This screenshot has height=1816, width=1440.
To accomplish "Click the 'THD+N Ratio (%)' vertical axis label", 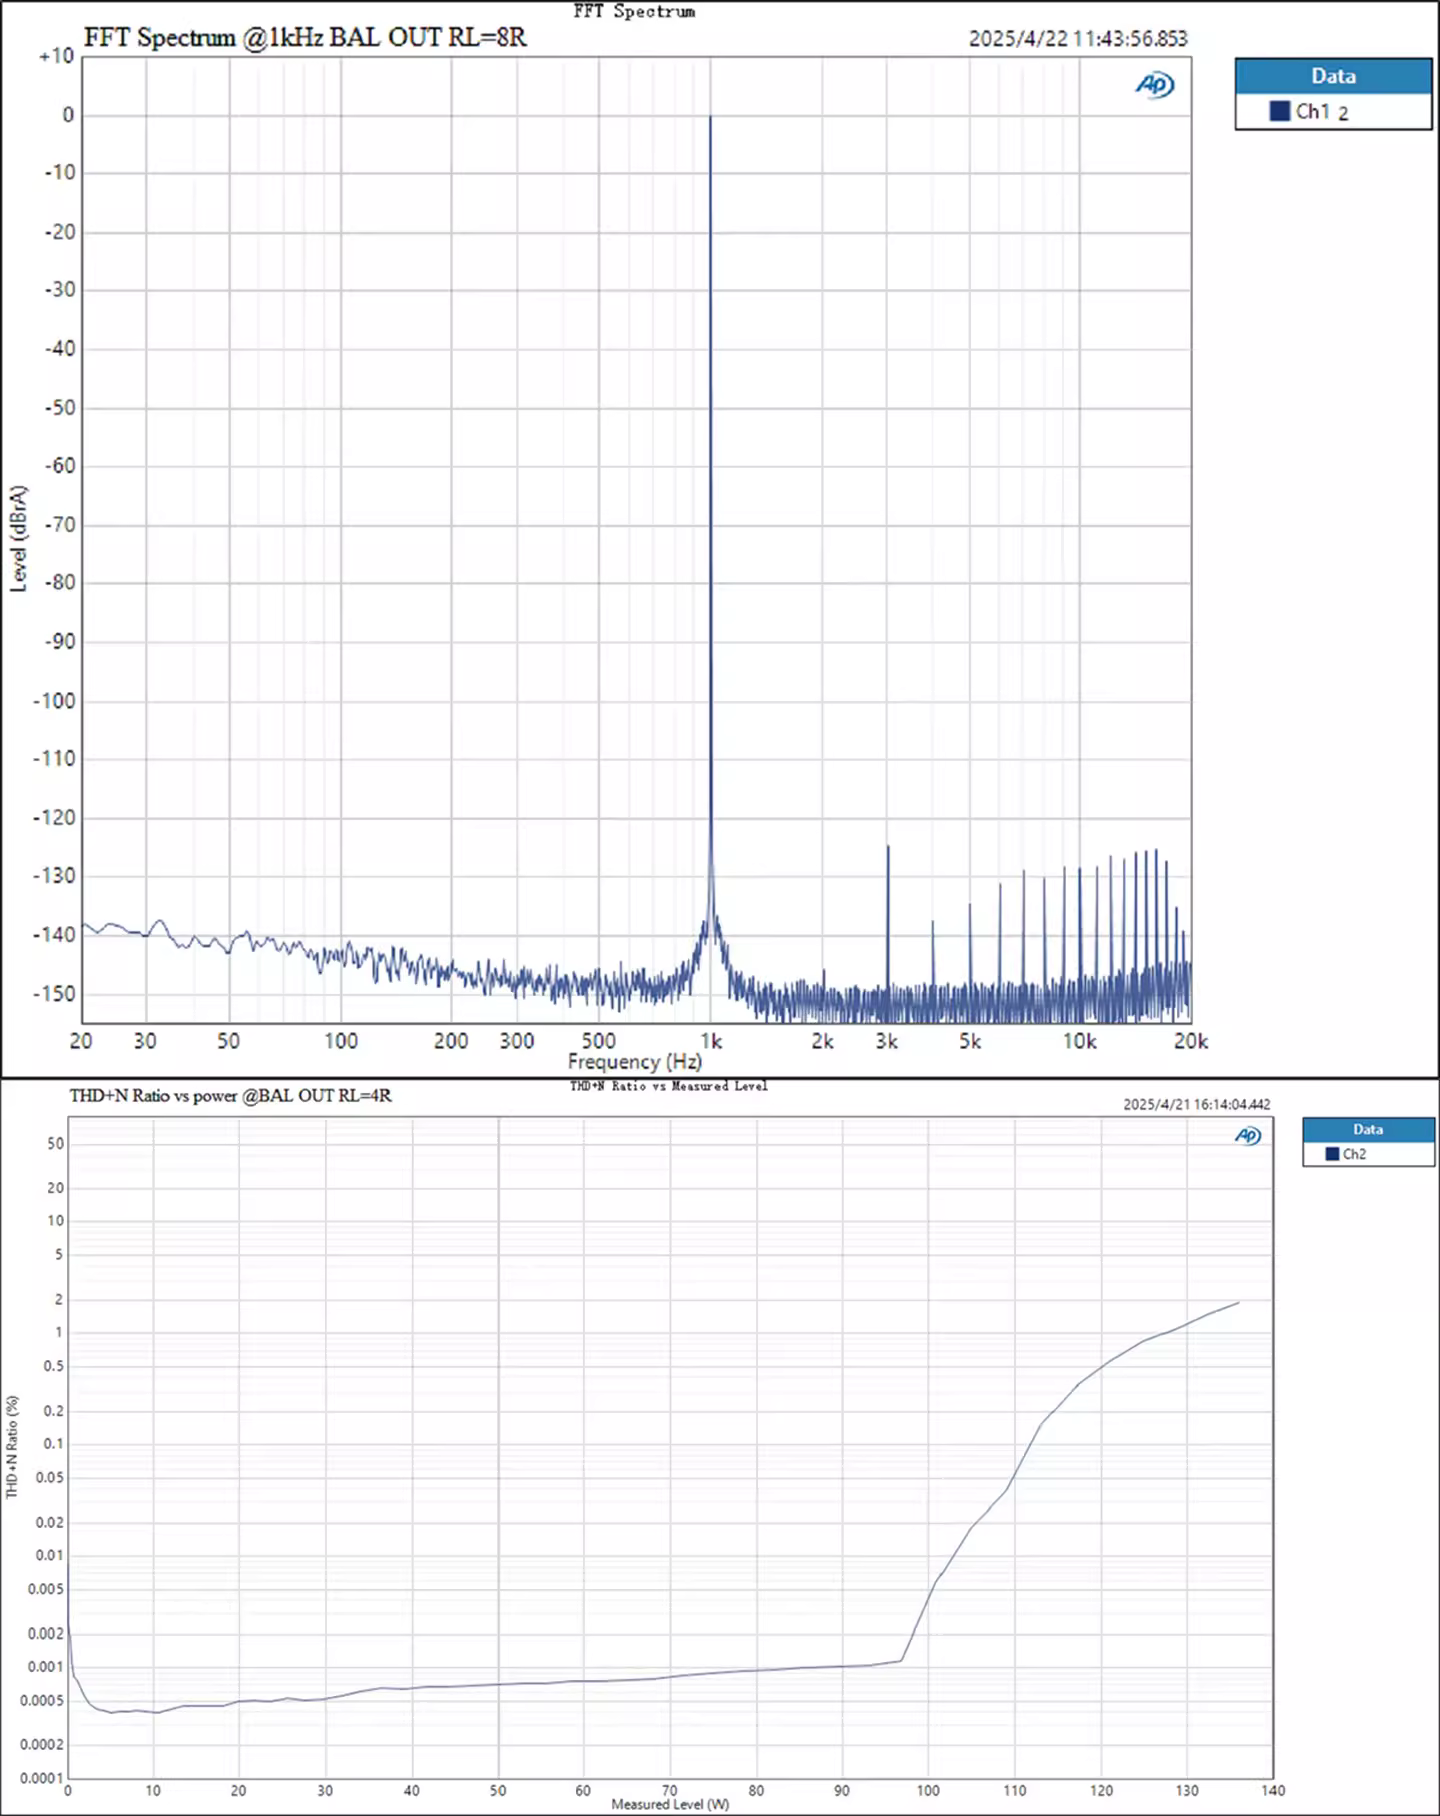I will pyautogui.click(x=12, y=1446).
